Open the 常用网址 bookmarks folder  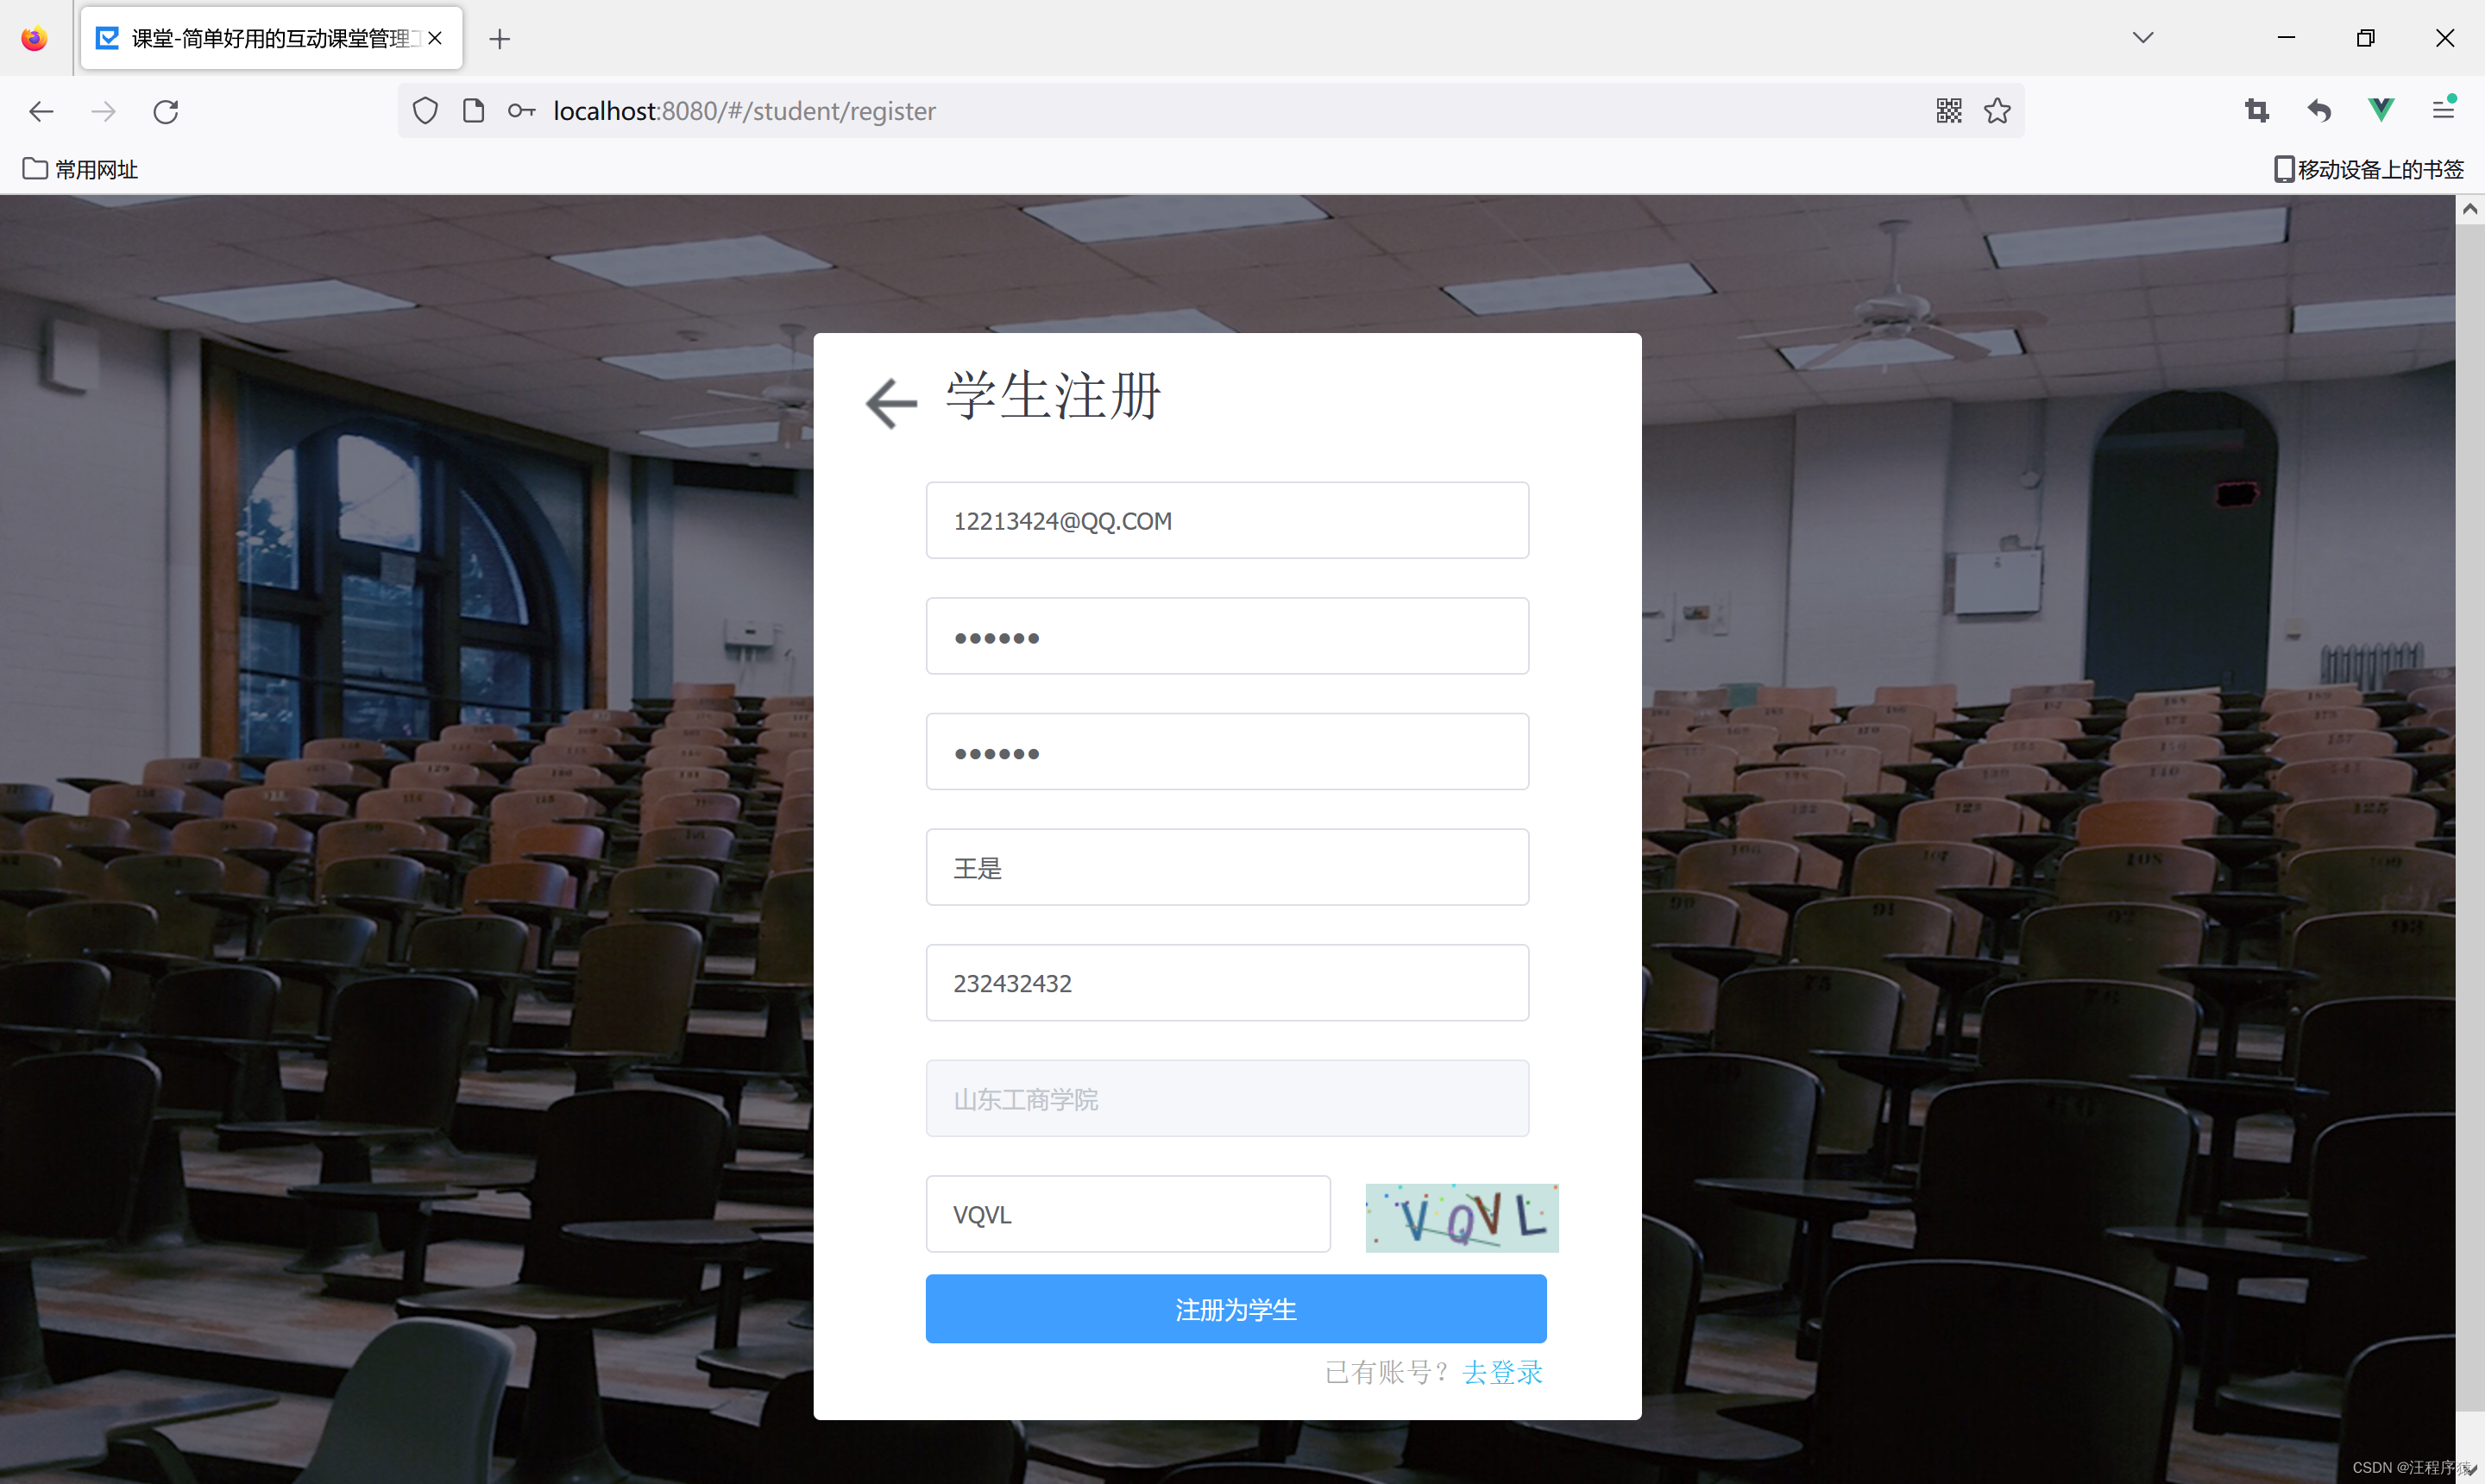coord(80,169)
